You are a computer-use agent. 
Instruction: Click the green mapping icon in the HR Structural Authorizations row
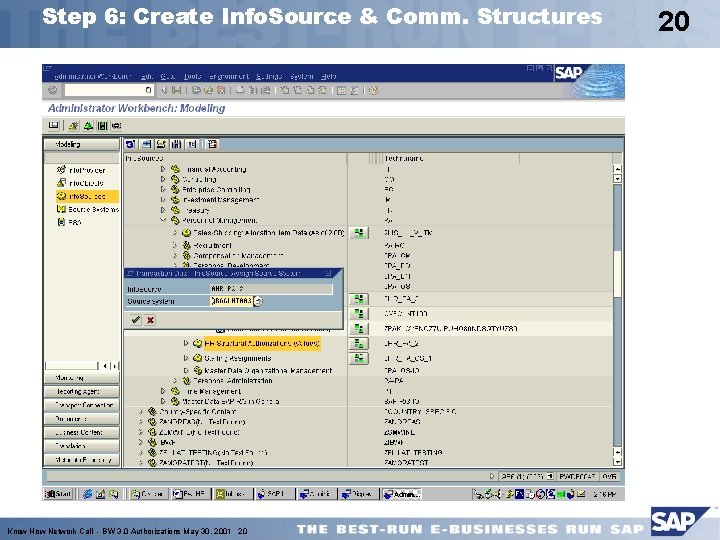tap(359, 343)
